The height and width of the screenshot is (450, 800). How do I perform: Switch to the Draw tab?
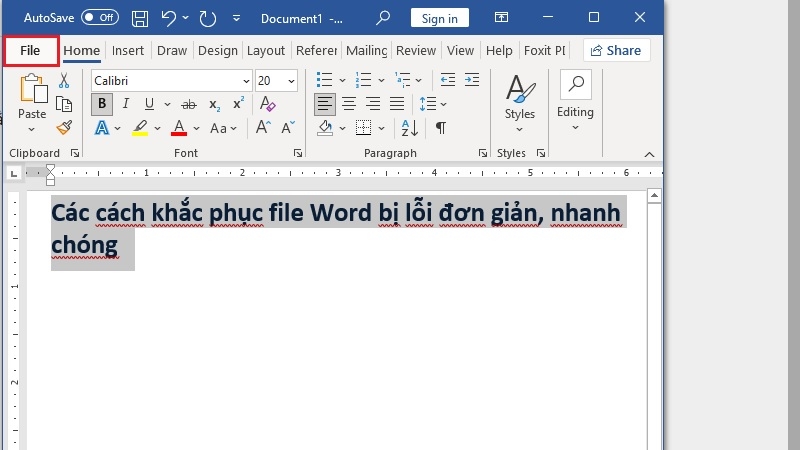(x=172, y=51)
